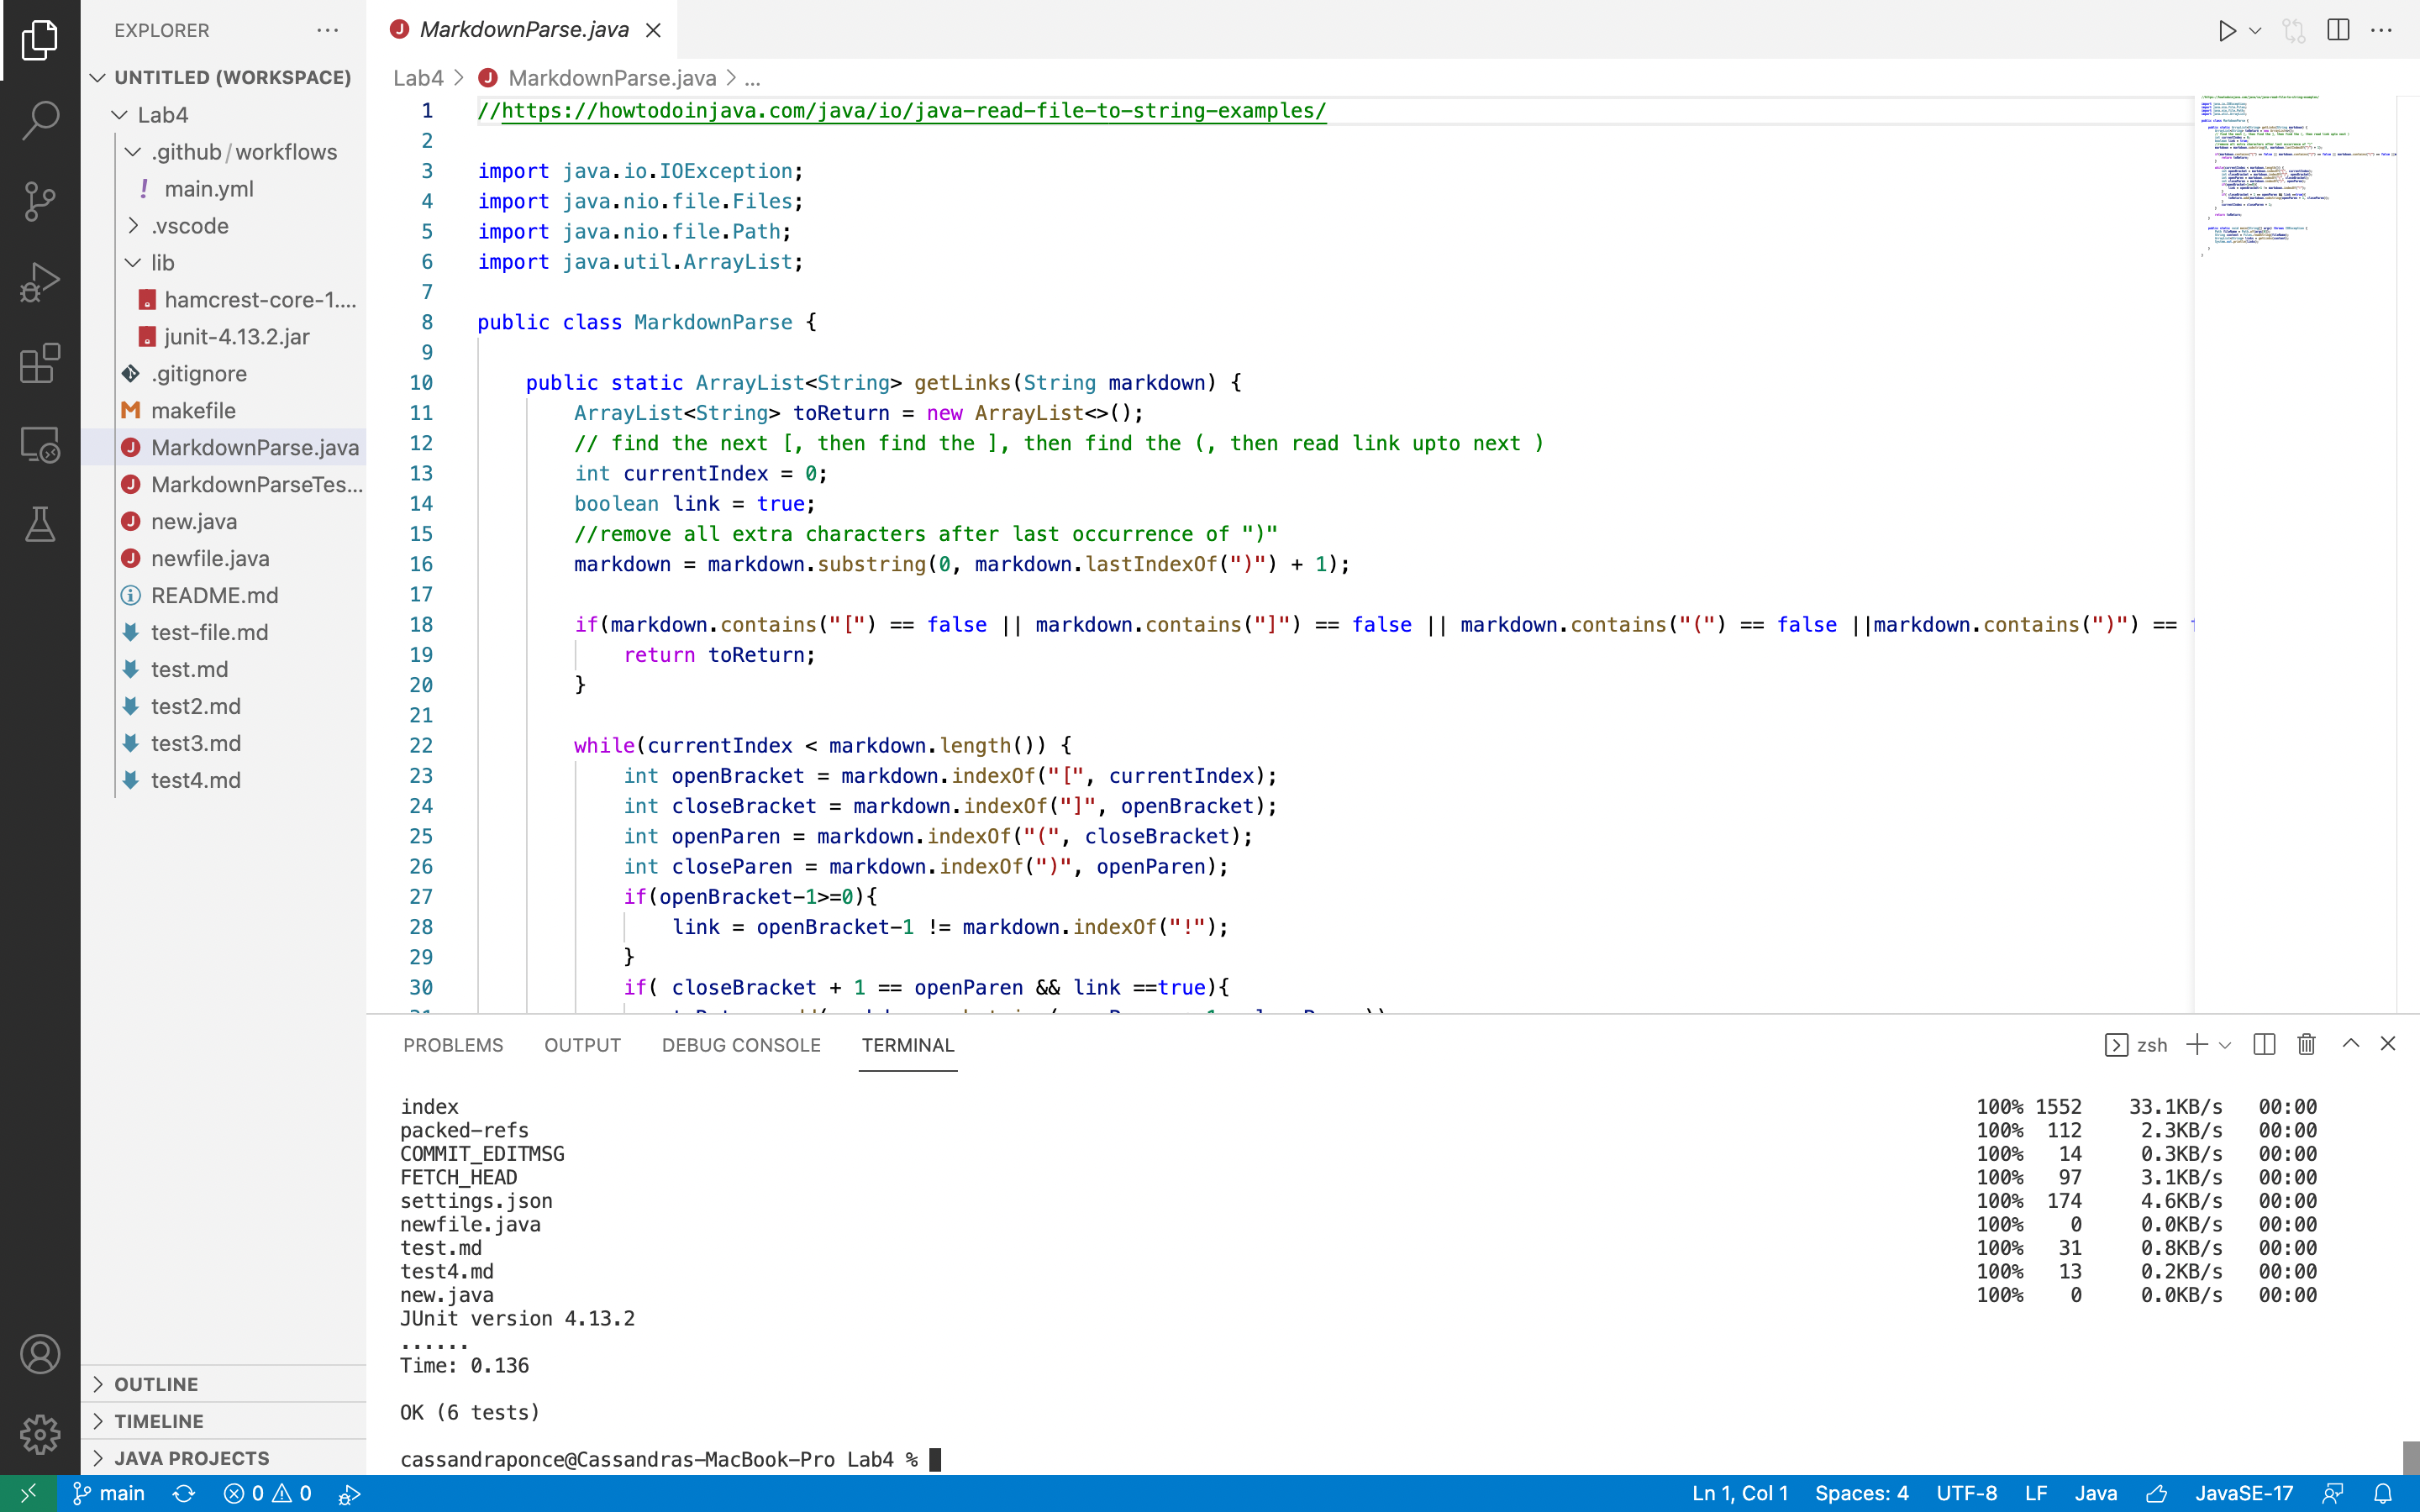Screen dimensions: 2420x1512
Task: Switch to the DEBUG CONSOLE tab
Action: click(x=741, y=1045)
